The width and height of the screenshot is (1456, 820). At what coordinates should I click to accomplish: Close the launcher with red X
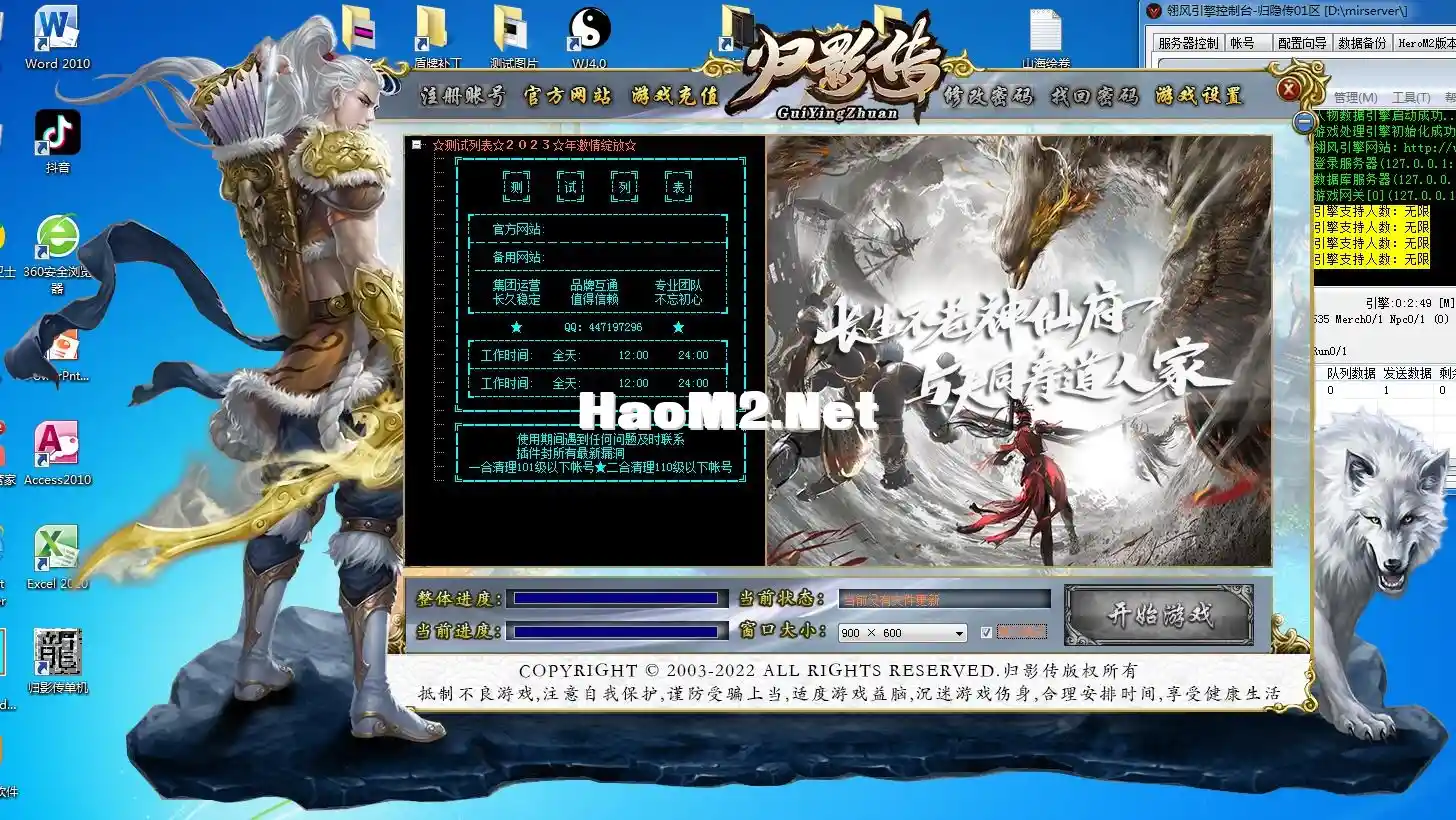(x=1289, y=90)
